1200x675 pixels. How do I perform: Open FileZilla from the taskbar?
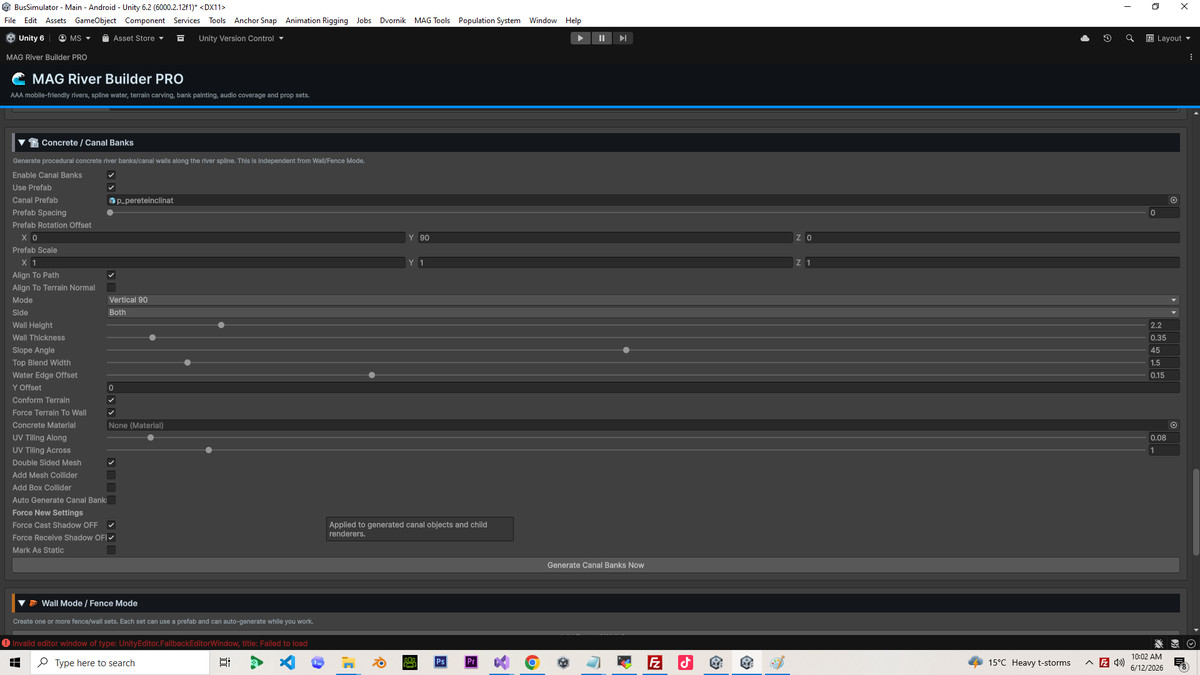[655, 662]
